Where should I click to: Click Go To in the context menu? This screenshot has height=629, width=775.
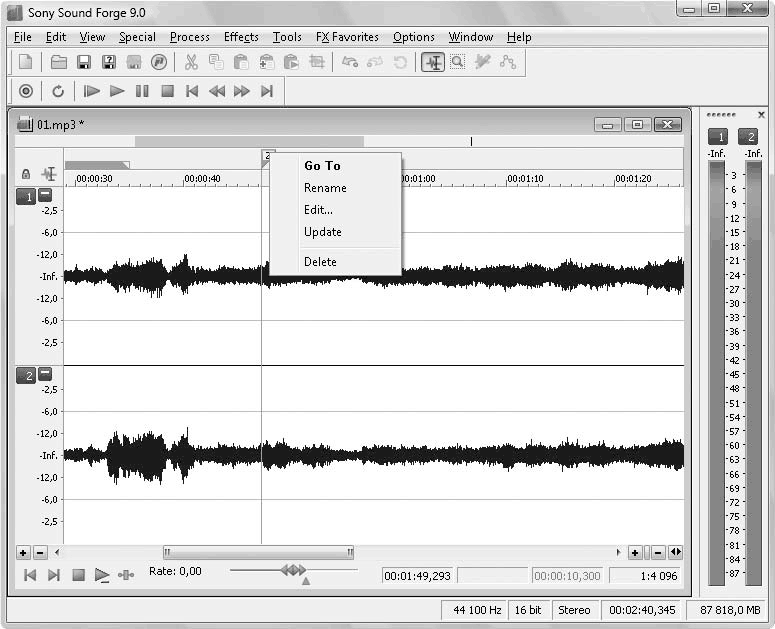(322, 166)
